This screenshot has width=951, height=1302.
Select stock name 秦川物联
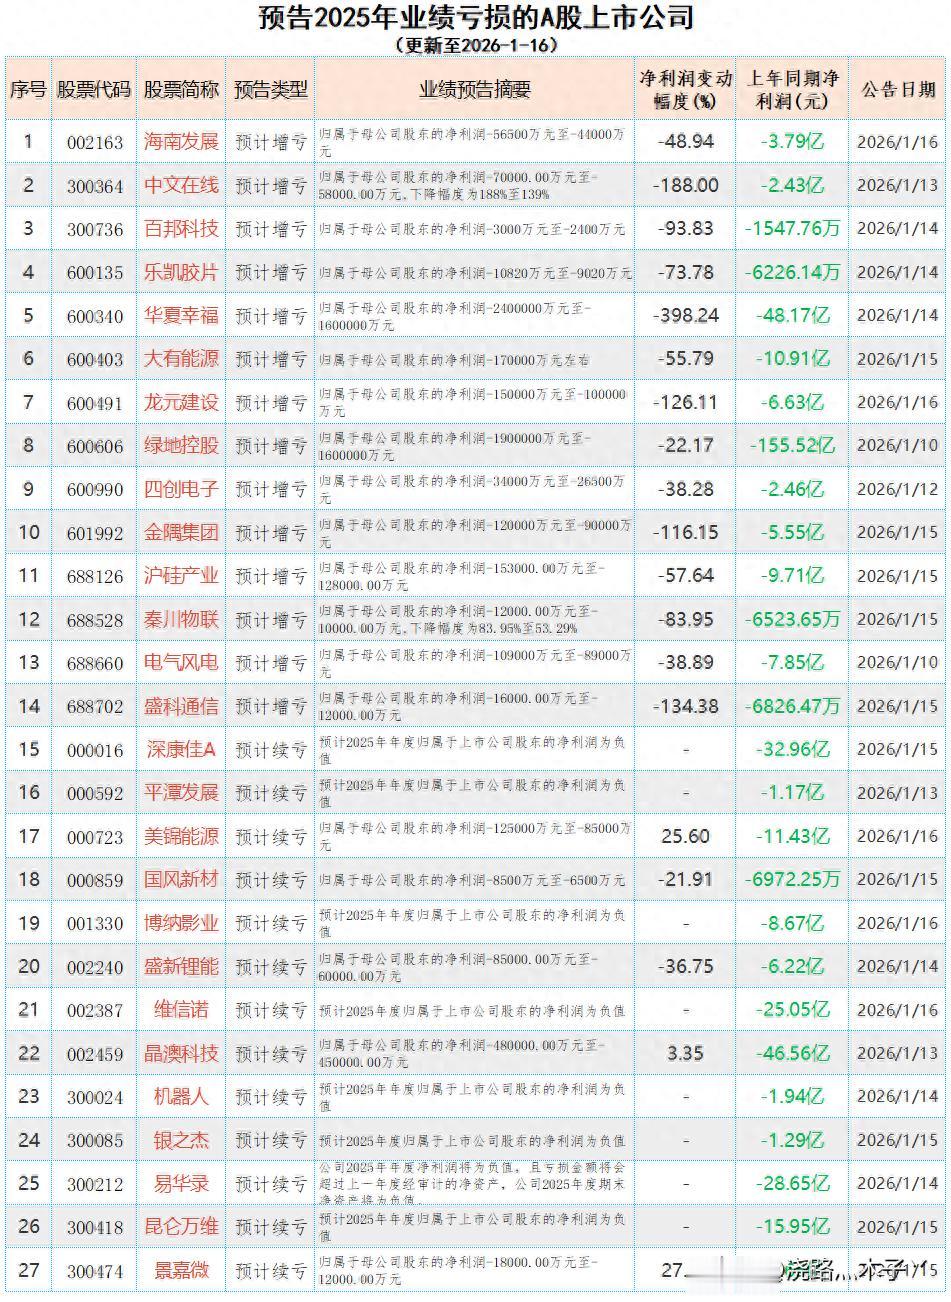(181, 619)
